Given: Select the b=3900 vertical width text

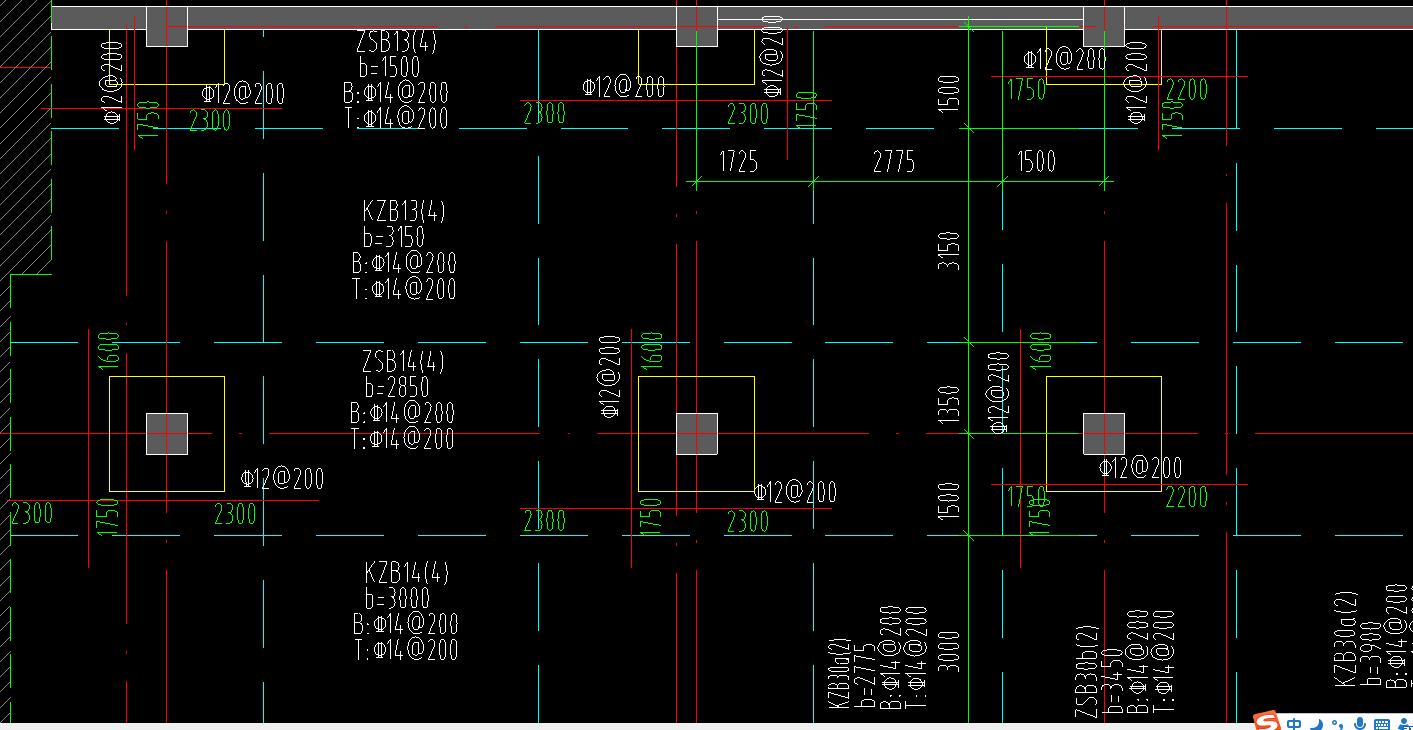Looking at the screenshot, I should tap(1371, 653).
